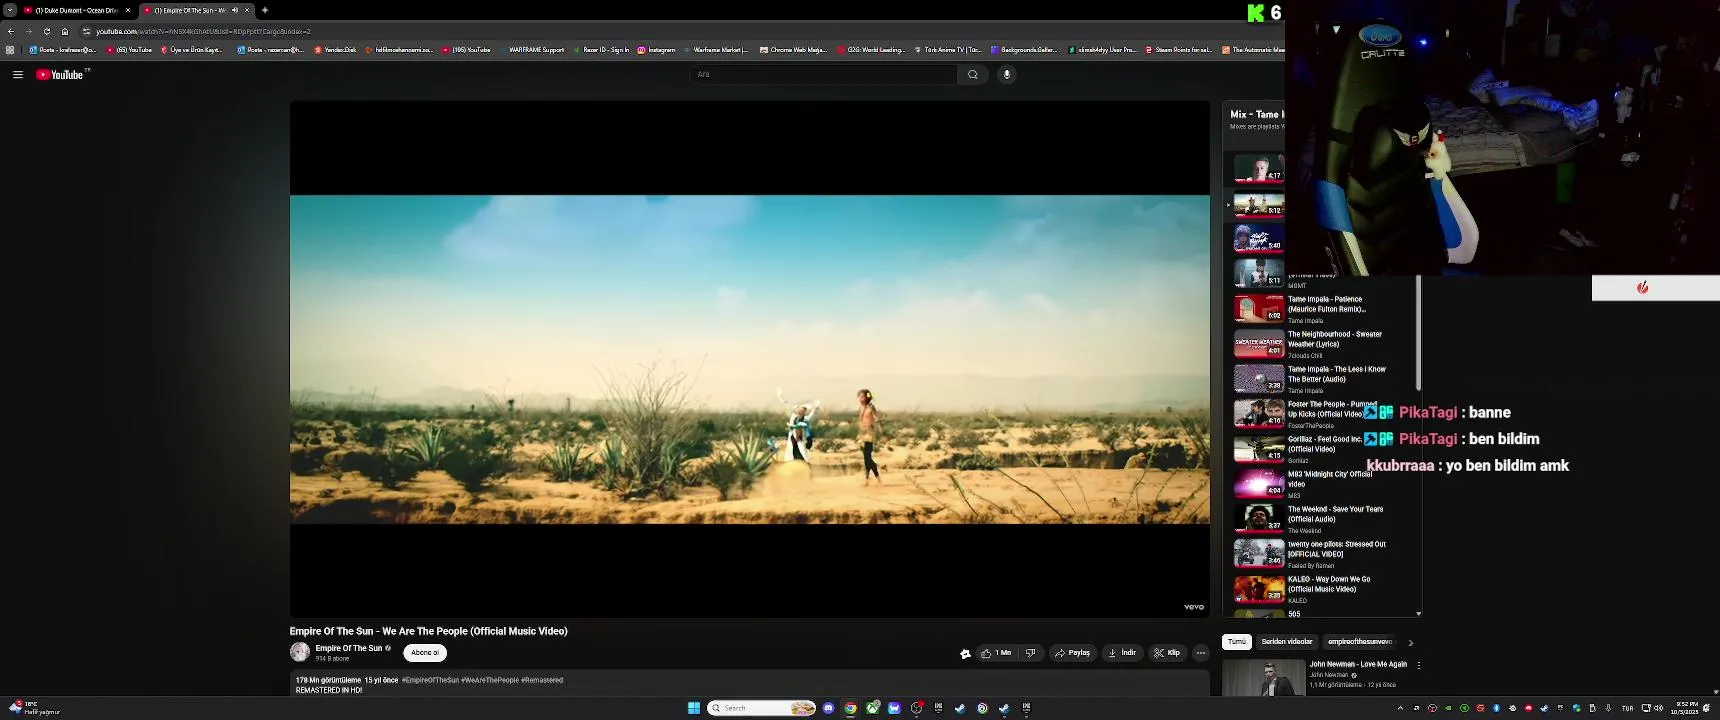Open a new browser tab
This screenshot has width=1720, height=720.
265,10
